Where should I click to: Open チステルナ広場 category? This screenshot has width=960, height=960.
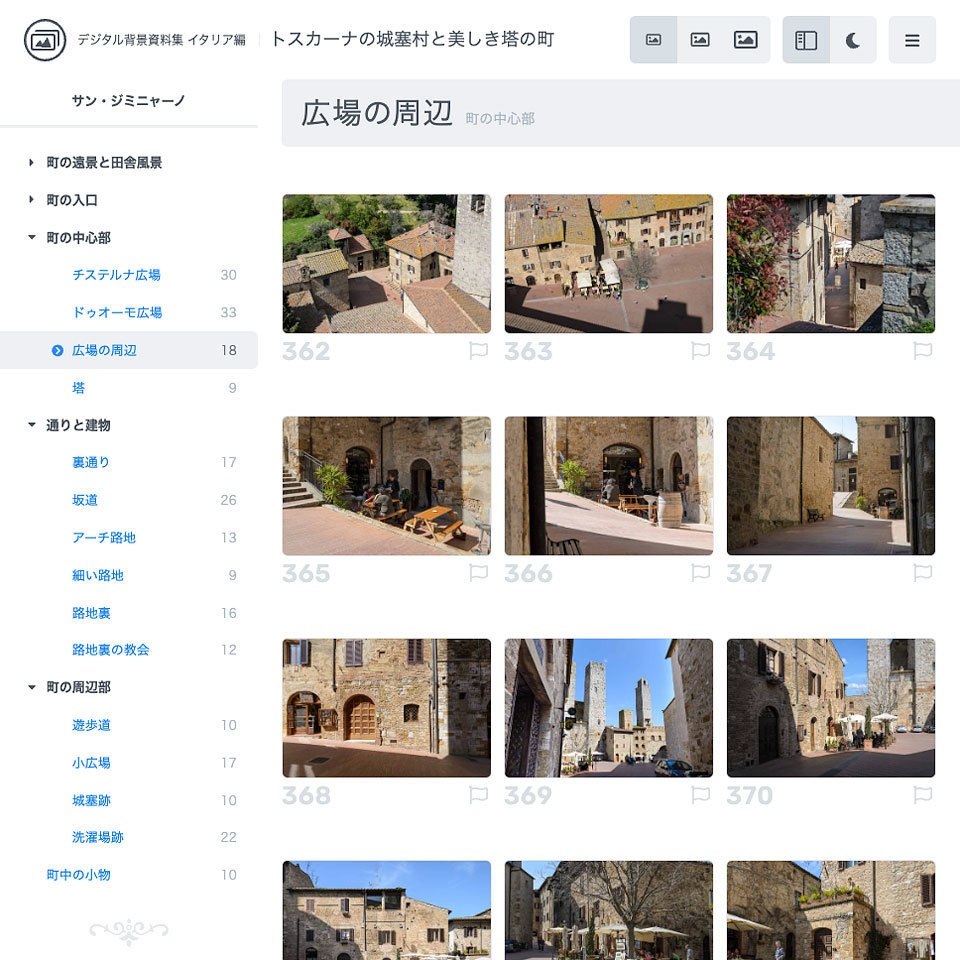coord(116,275)
